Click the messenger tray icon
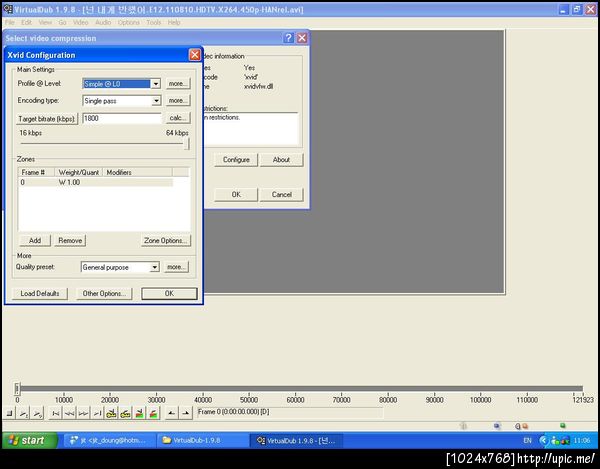The height and width of the screenshot is (469, 600). (555, 441)
